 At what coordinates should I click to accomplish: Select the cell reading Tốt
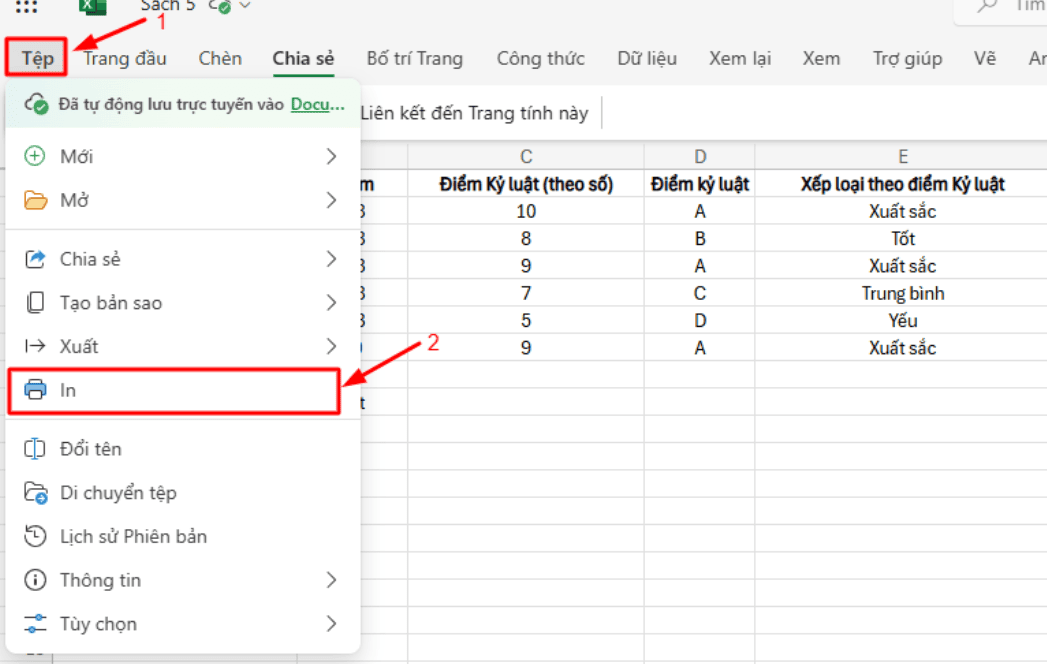(x=903, y=238)
